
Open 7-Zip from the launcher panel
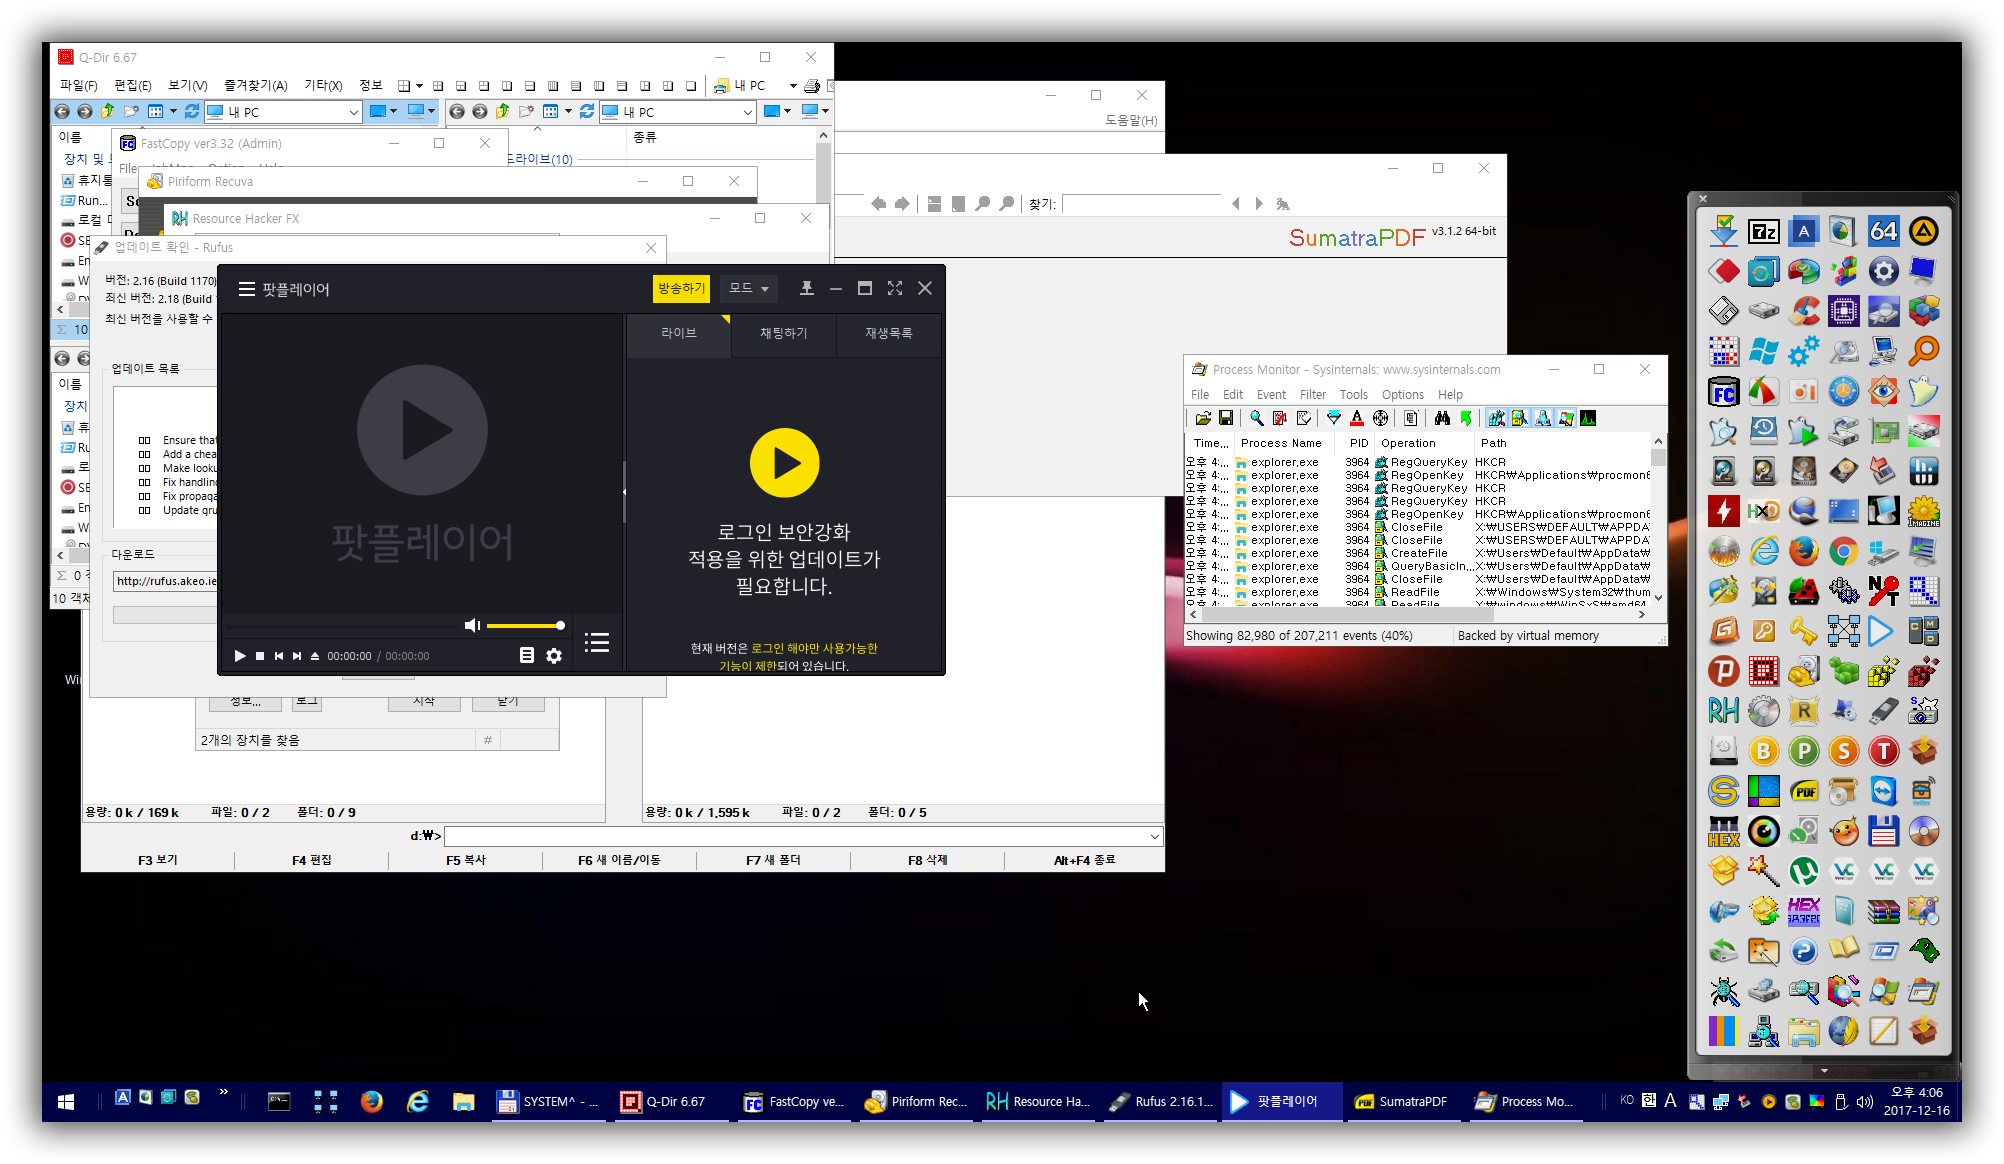1763,232
